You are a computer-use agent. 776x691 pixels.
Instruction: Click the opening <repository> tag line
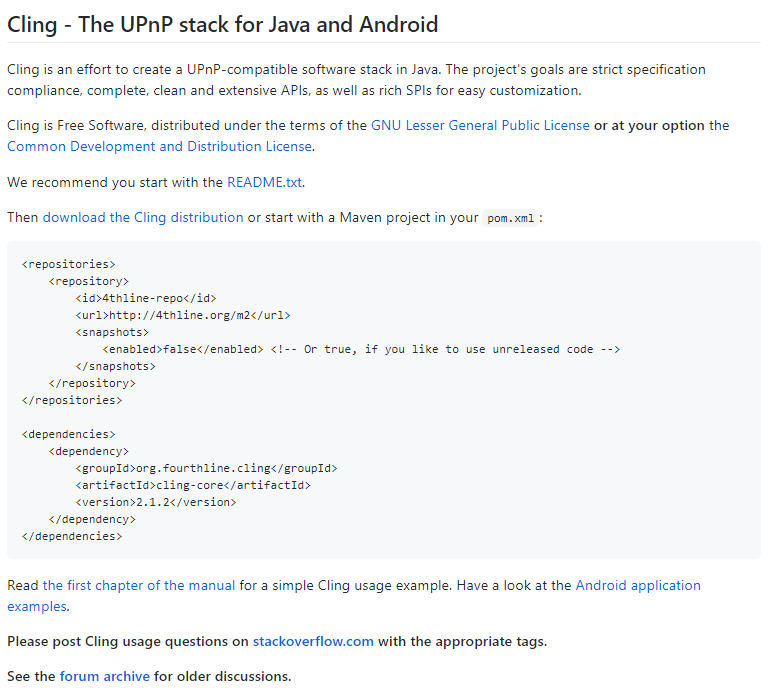pyautogui.click(x=89, y=281)
